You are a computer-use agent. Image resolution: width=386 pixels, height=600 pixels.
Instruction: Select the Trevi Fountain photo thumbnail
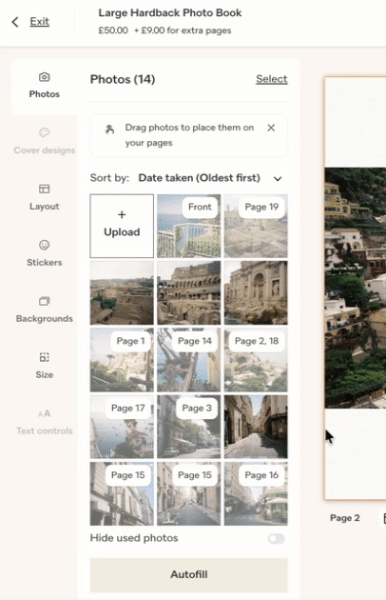(x=256, y=293)
